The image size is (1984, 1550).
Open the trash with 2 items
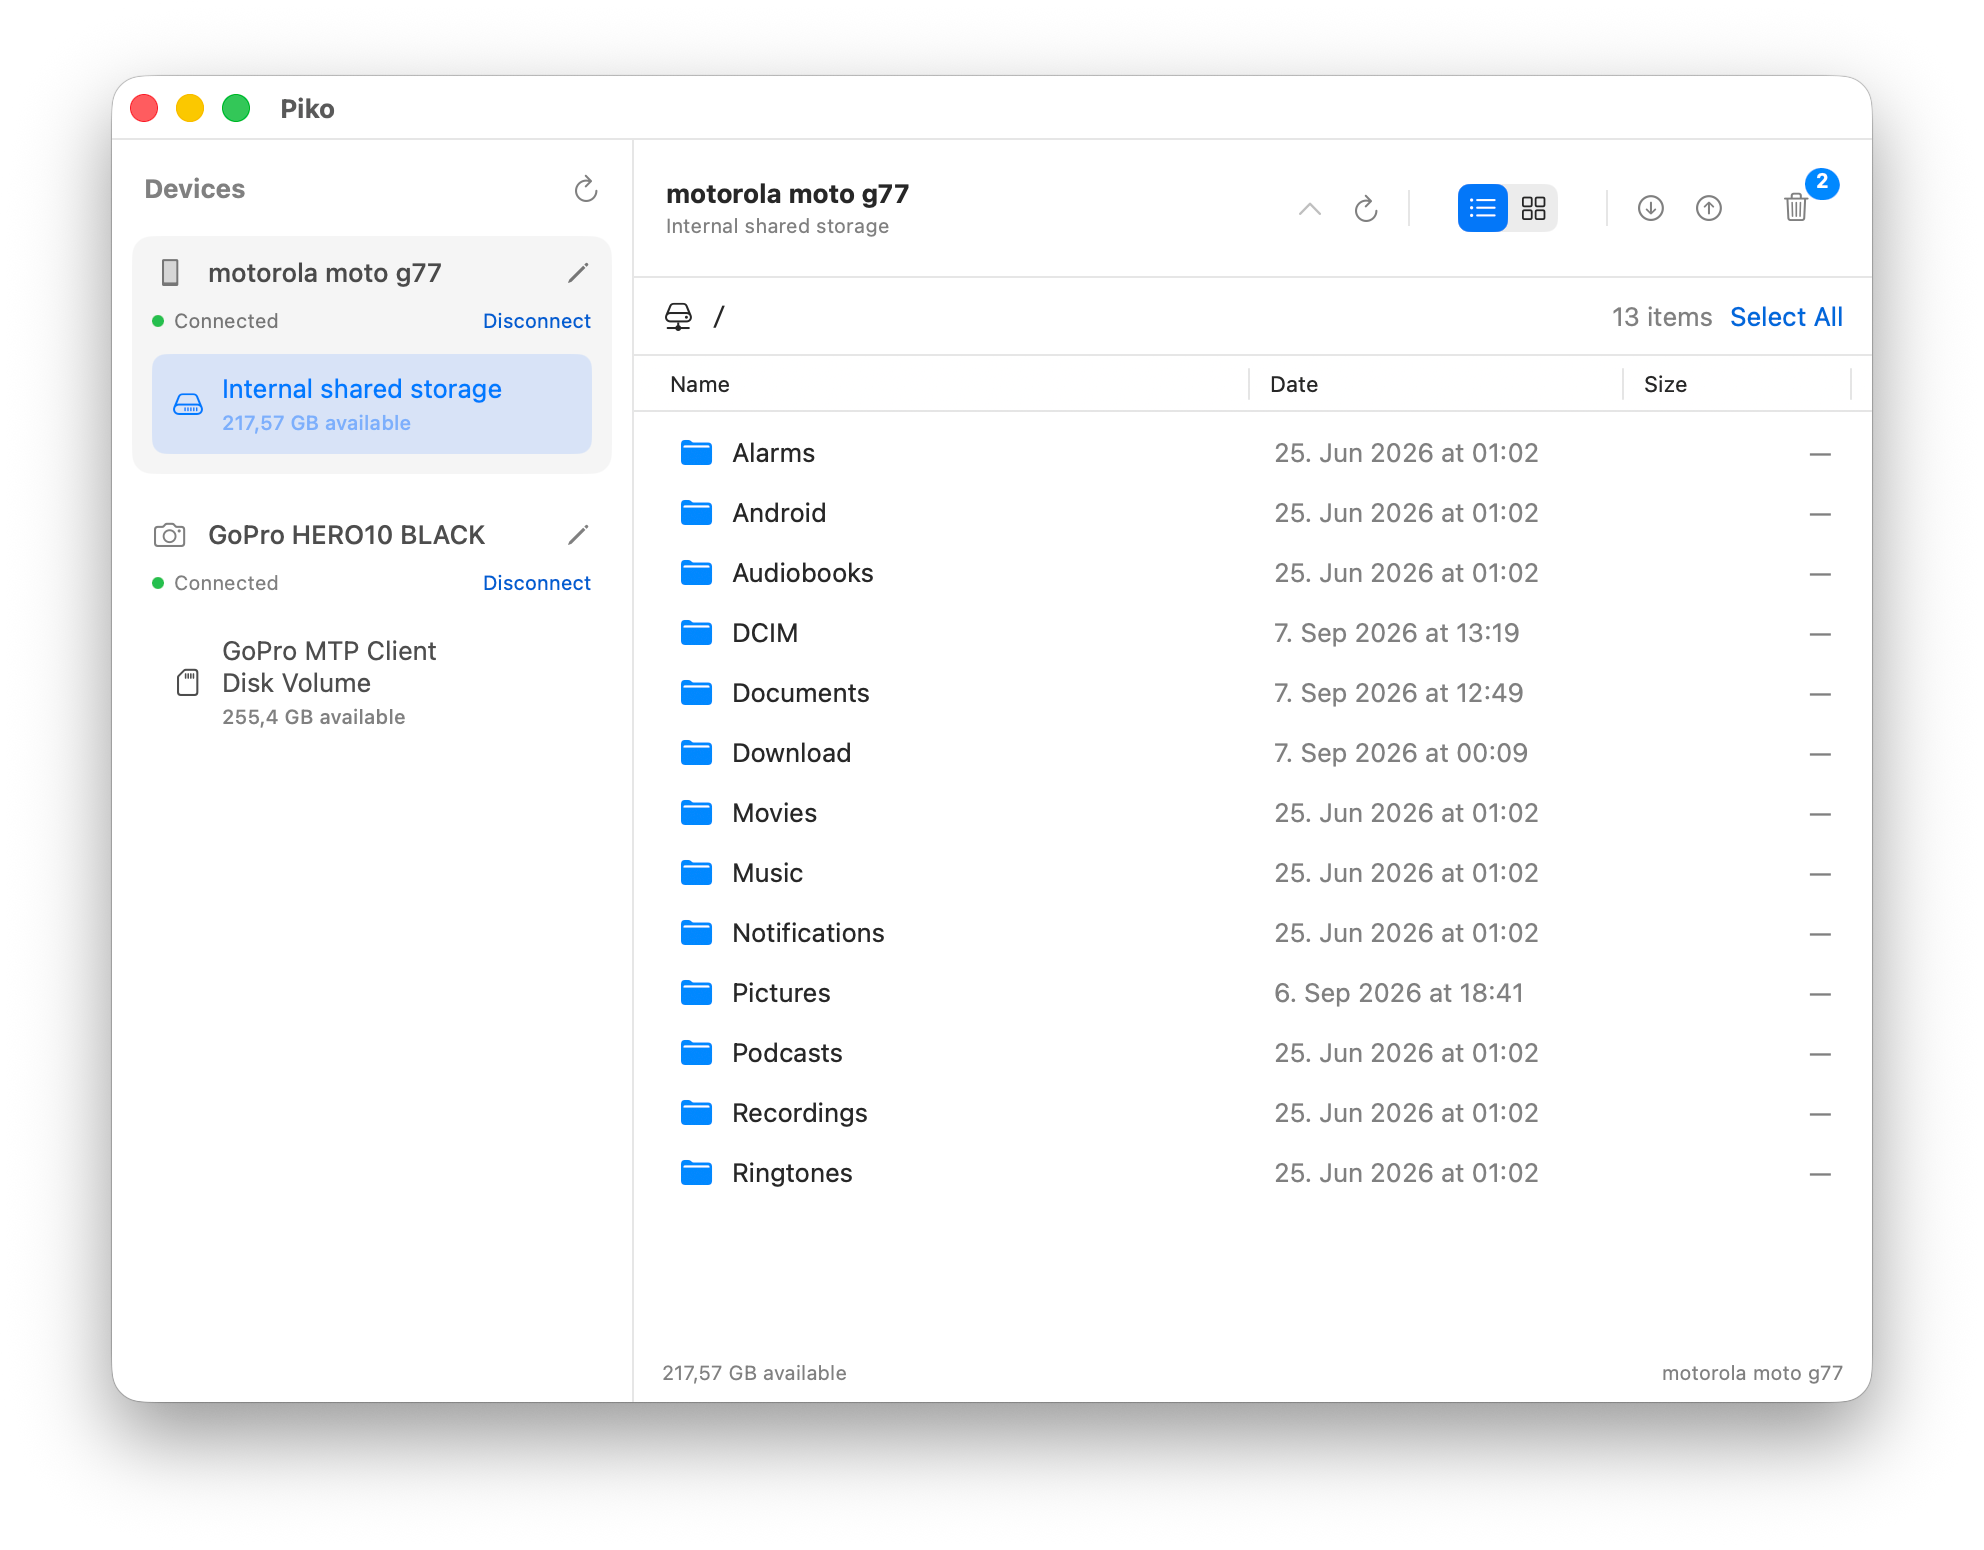[1796, 208]
